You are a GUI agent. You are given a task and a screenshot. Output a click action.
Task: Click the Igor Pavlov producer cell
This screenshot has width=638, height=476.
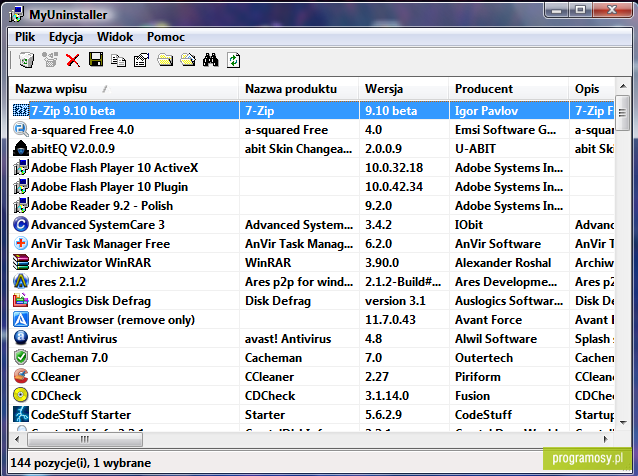pos(509,111)
